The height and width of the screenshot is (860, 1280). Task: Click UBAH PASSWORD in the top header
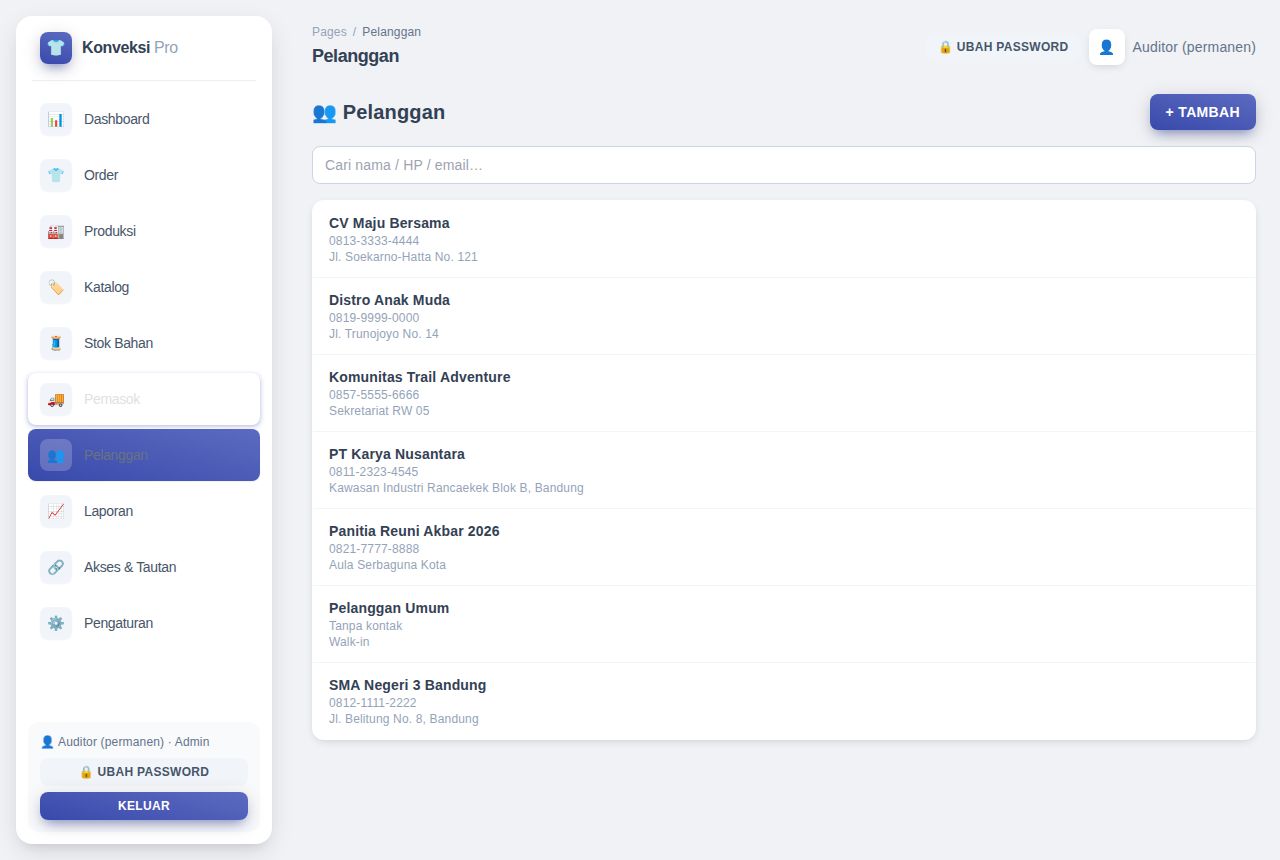coord(1003,47)
